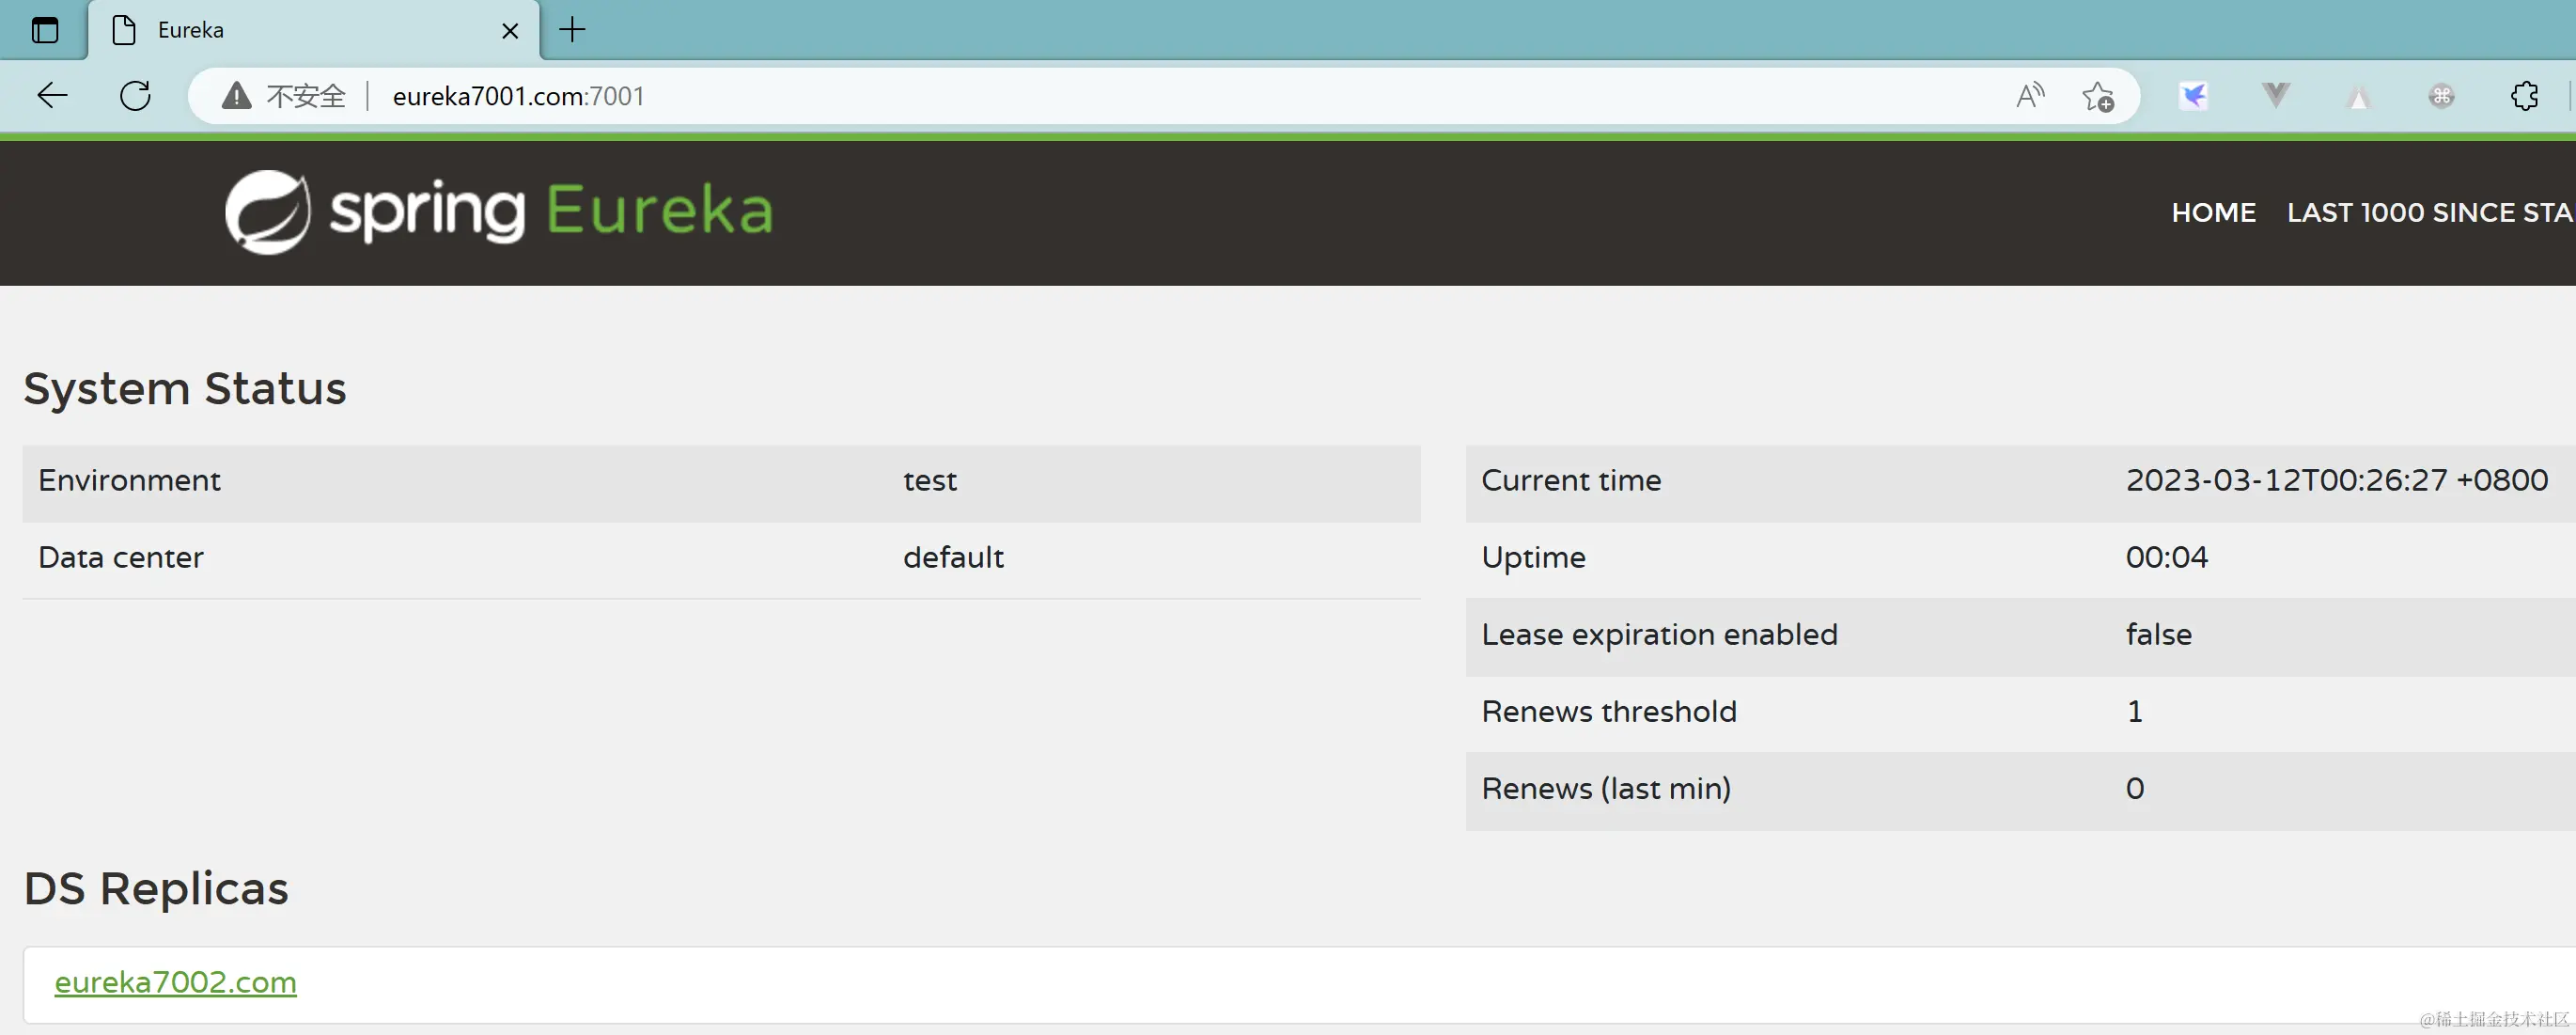Click the spring Eureka logo

pos(499,211)
